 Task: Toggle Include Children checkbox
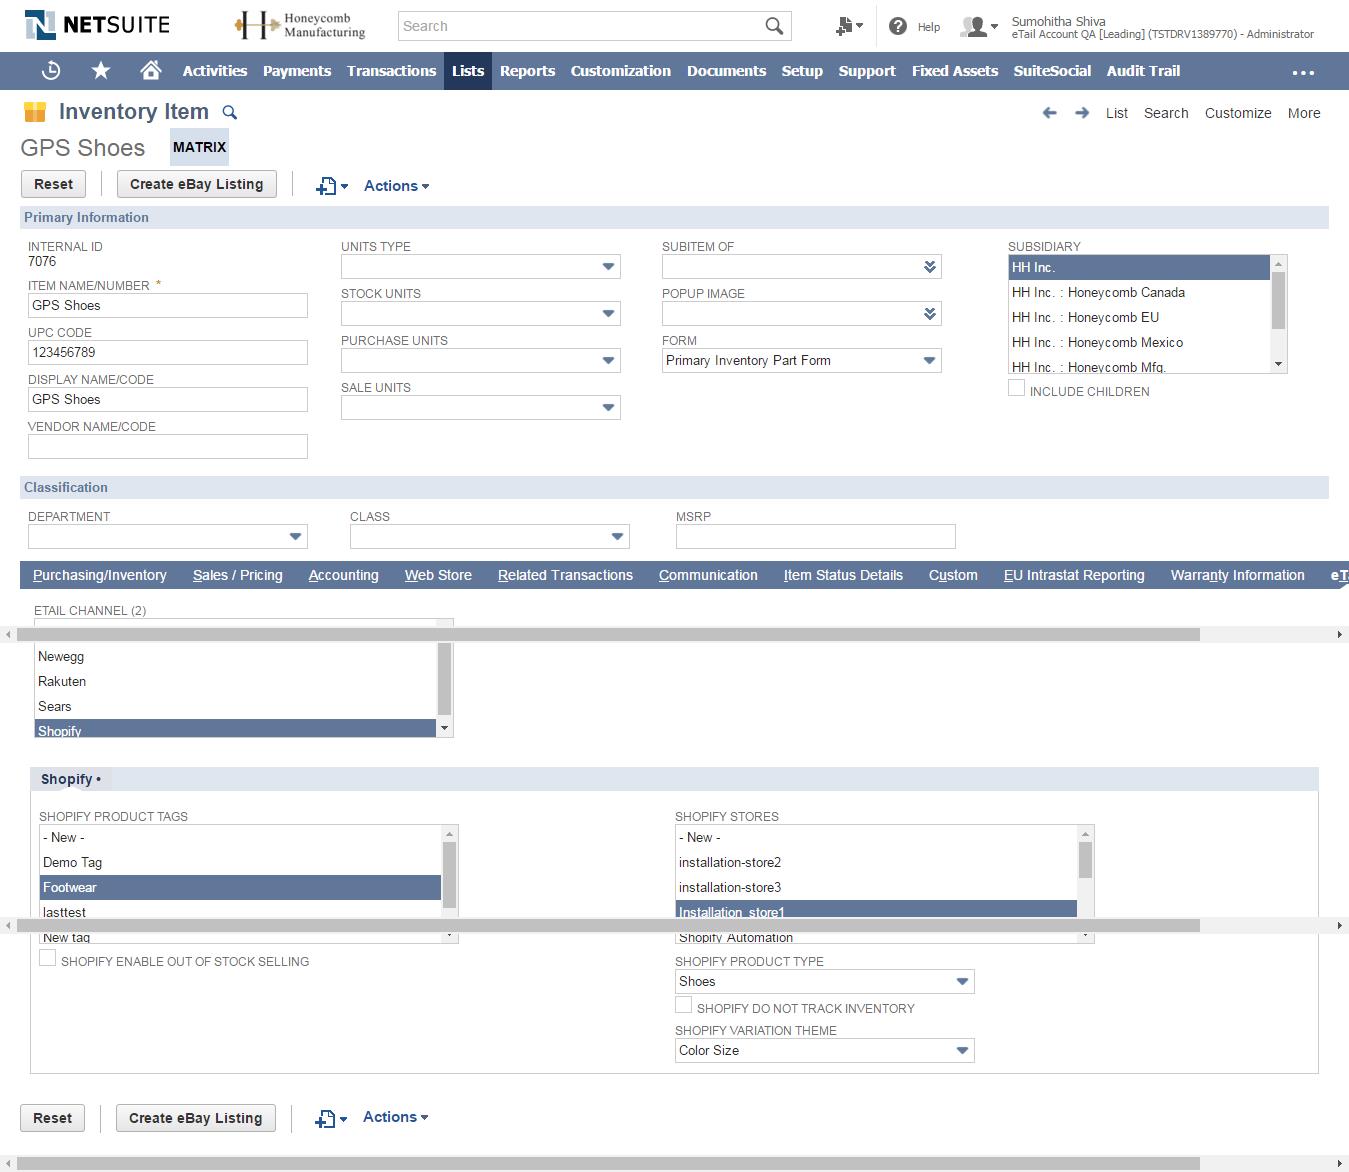[x=1016, y=388]
